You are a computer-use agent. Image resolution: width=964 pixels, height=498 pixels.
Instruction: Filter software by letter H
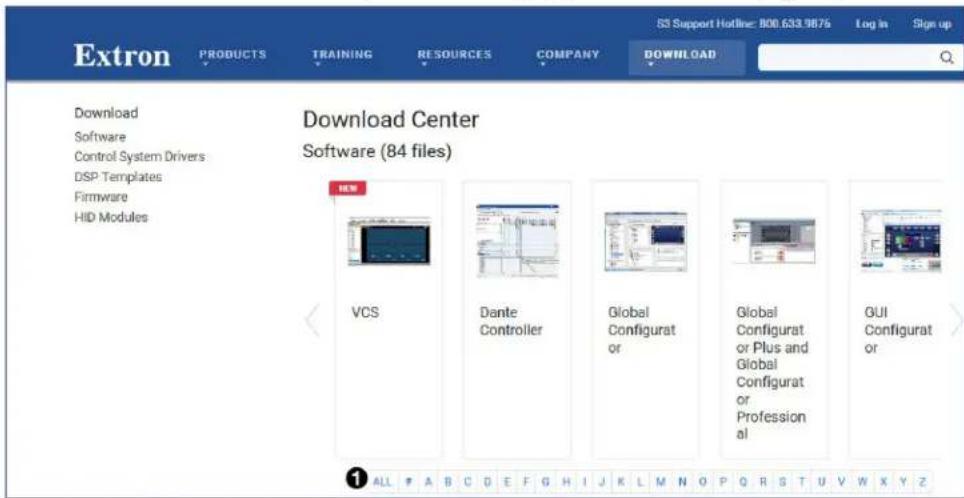[566, 481]
